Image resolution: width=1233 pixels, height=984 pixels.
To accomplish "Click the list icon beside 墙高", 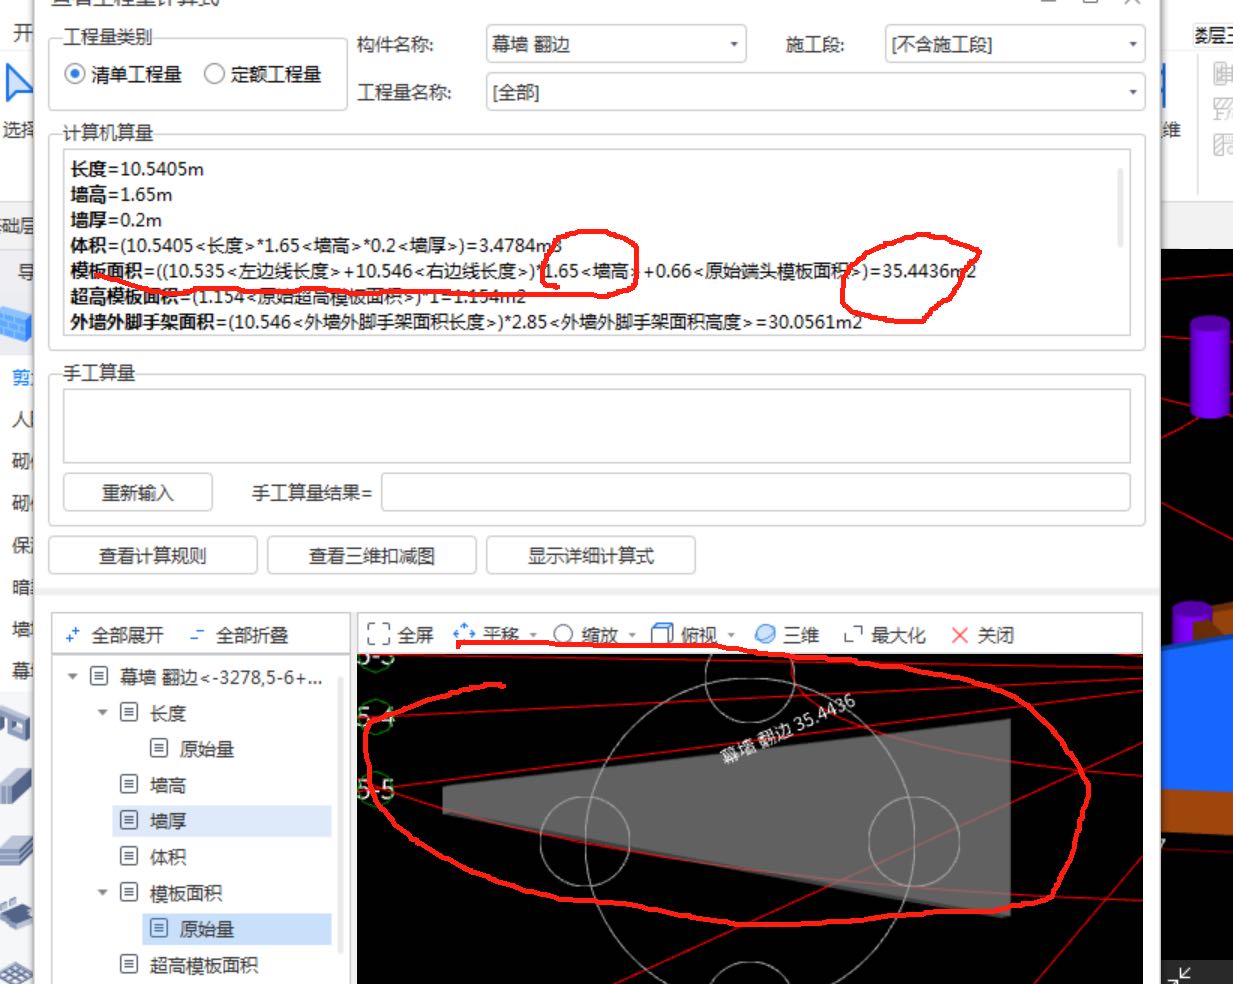I will click(129, 784).
